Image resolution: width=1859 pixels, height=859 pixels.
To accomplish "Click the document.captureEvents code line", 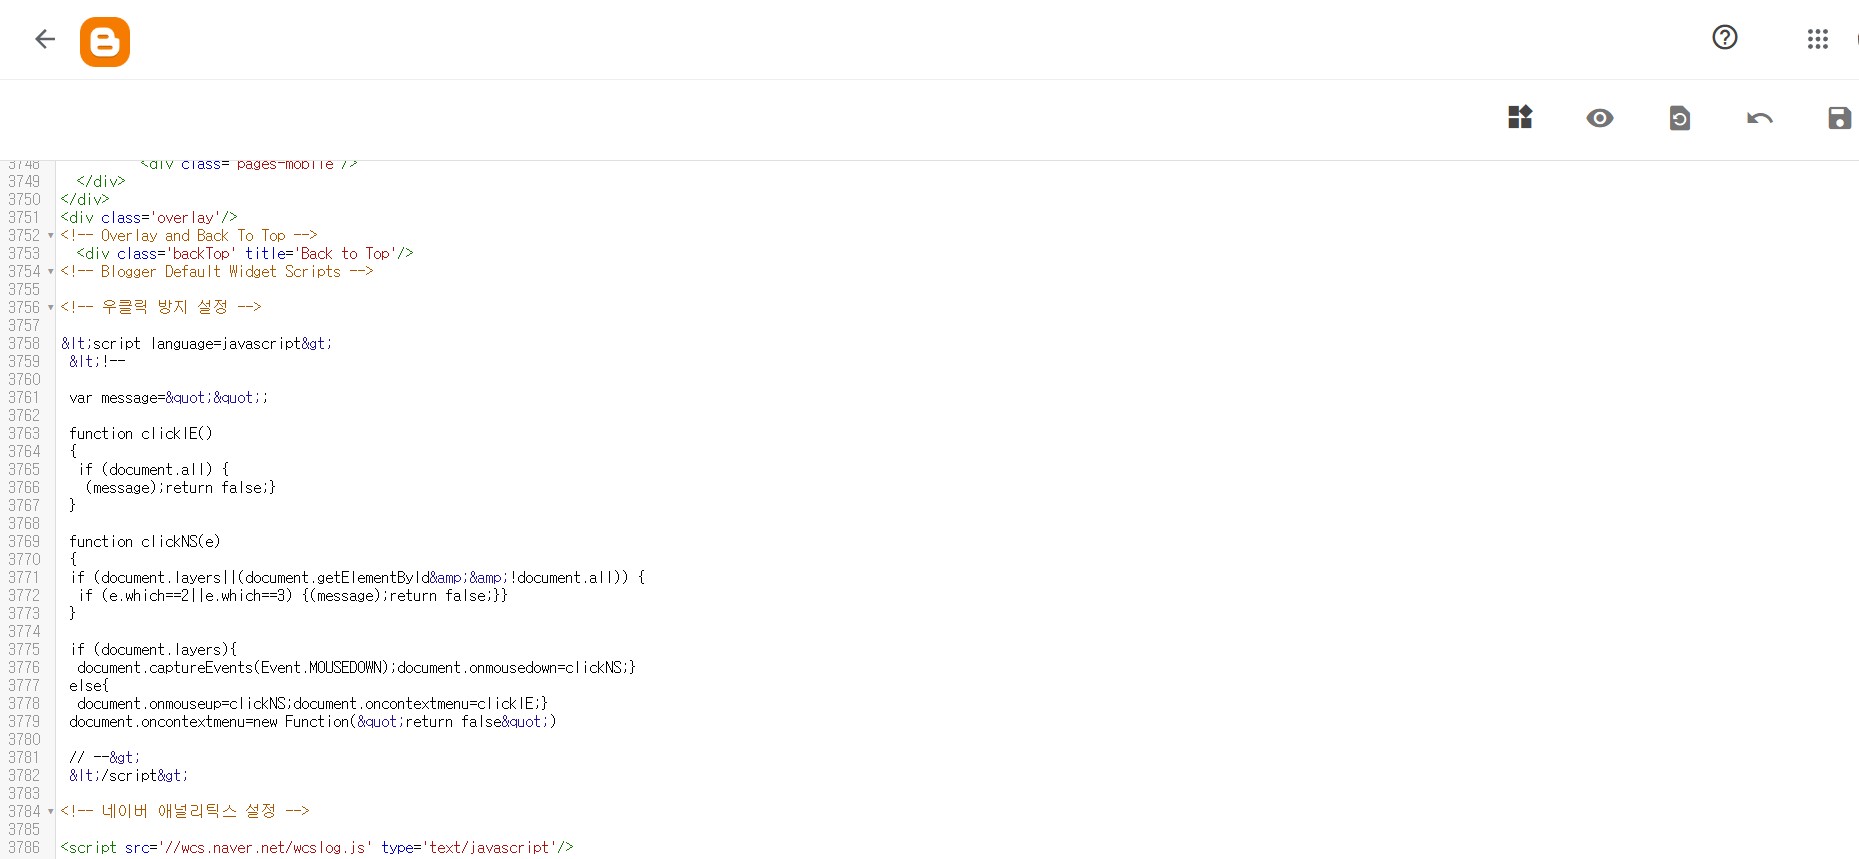I will (x=356, y=668).
